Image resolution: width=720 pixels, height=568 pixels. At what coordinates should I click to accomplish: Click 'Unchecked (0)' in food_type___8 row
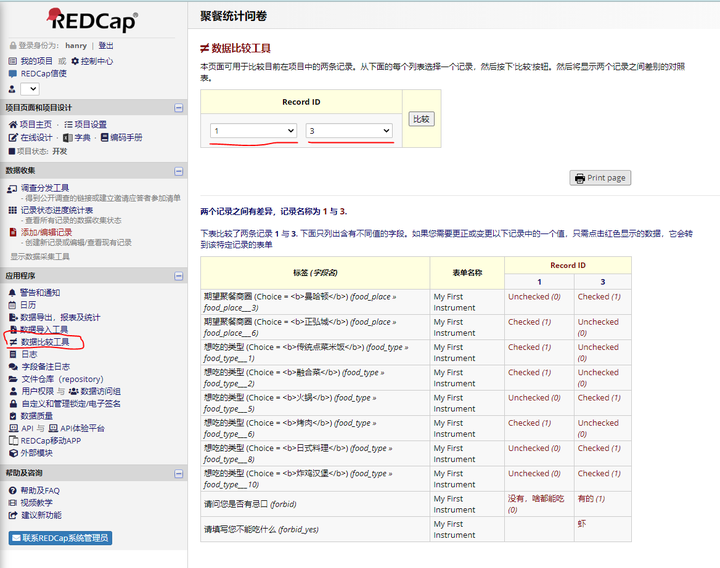[x=534, y=448]
